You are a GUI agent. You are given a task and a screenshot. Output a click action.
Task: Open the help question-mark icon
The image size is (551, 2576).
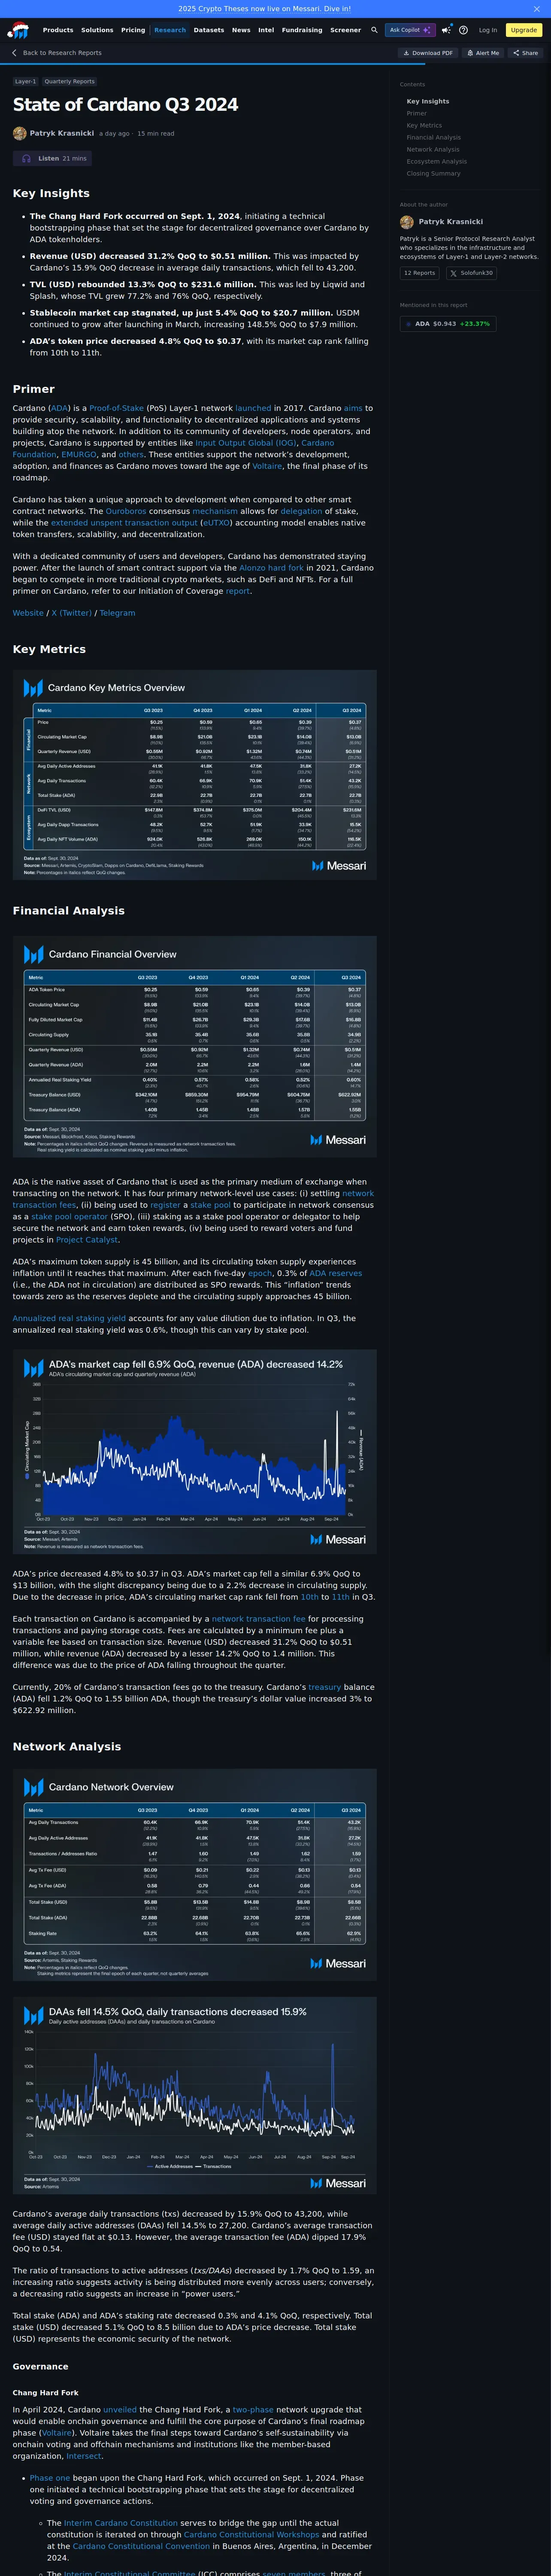463,30
